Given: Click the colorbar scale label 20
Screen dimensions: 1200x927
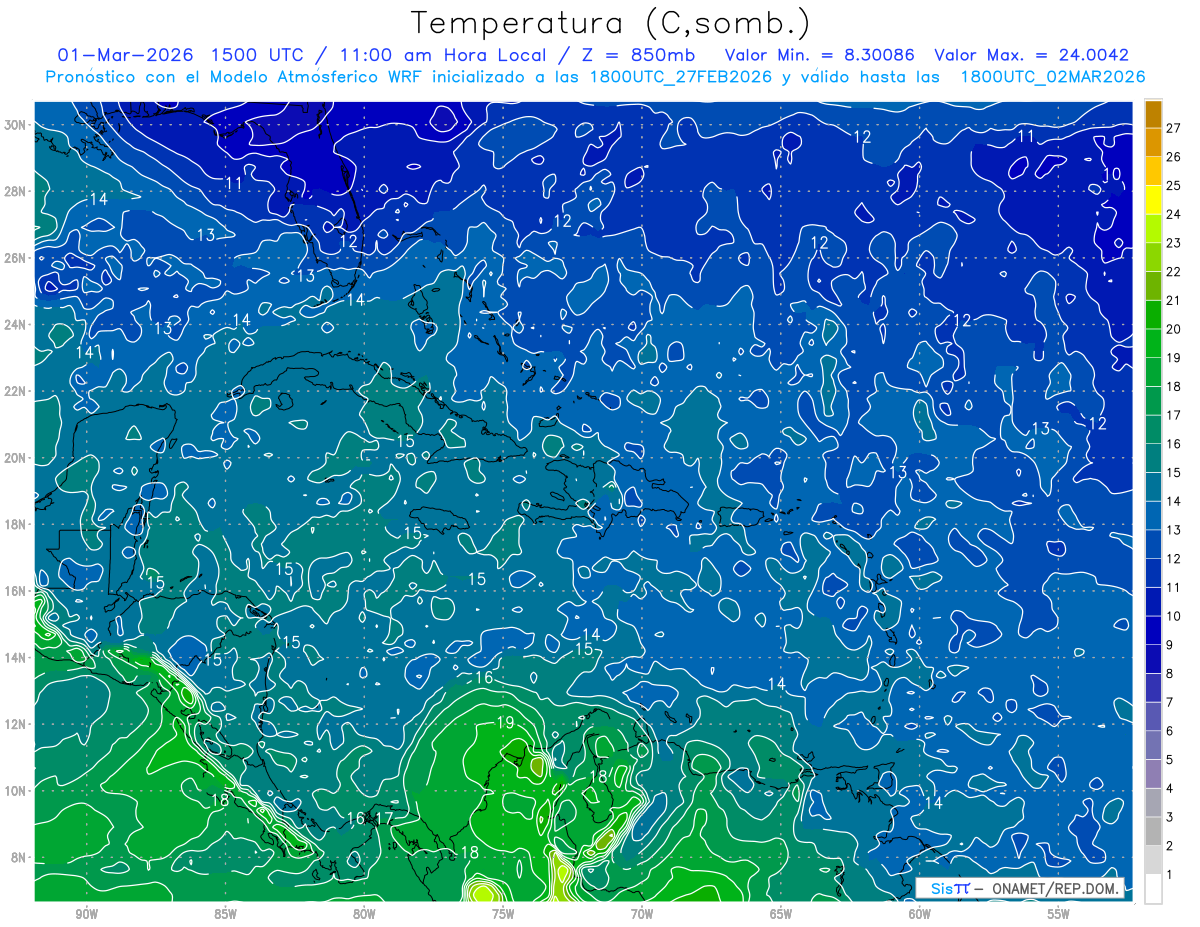Looking at the screenshot, I should (1173, 329).
